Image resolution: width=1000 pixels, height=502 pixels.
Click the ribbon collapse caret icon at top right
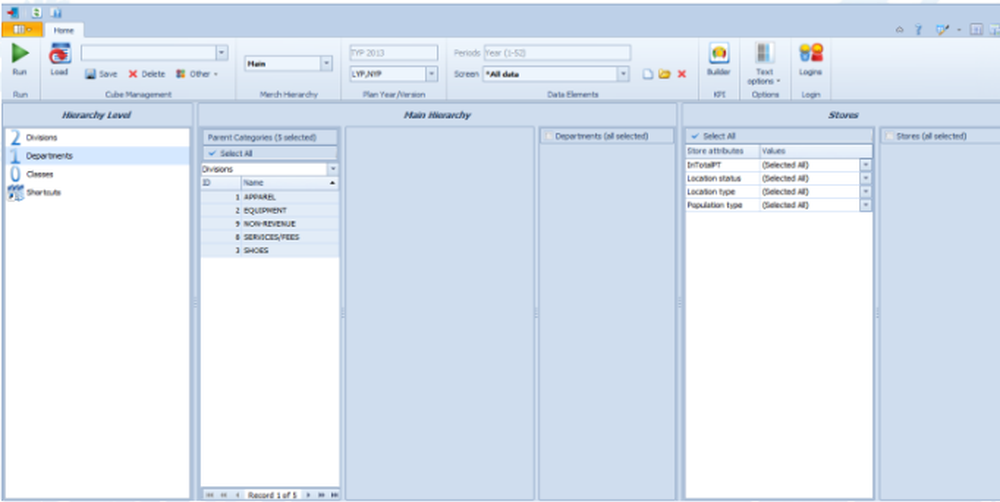pos(899,29)
